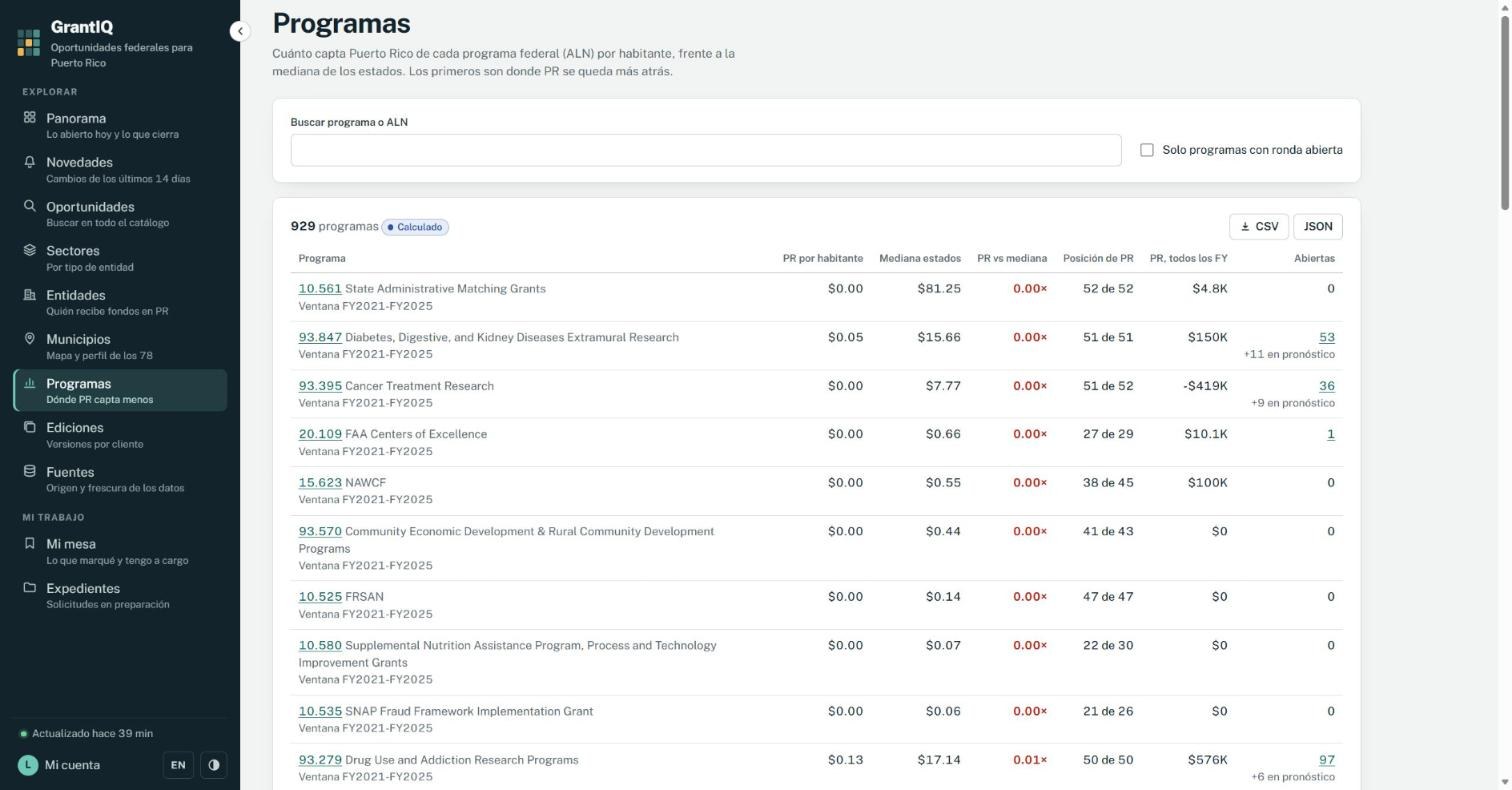
Task: Focus the Buscar programa o ALN field
Action: (706, 150)
